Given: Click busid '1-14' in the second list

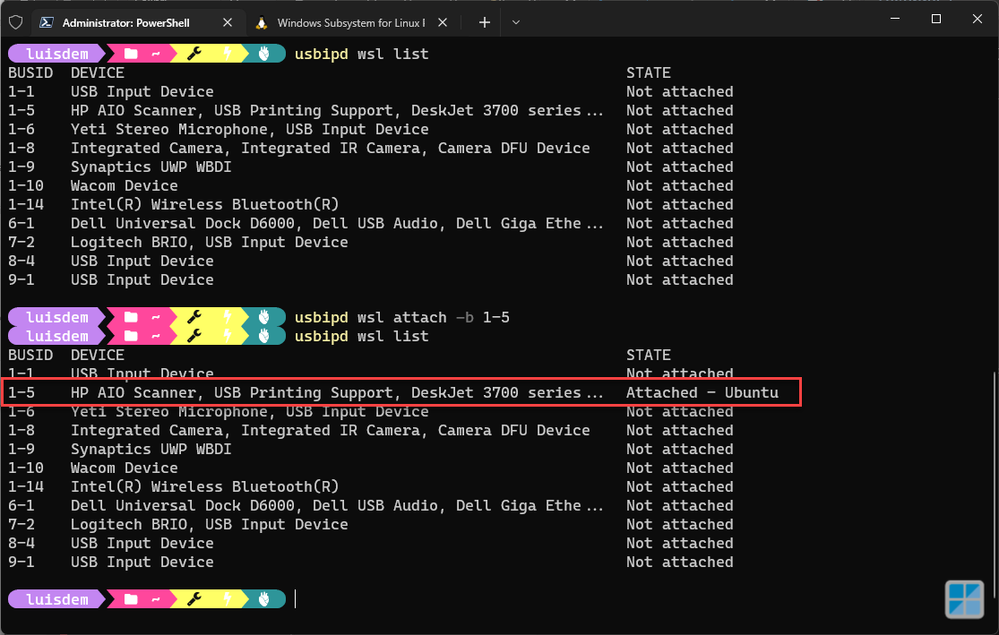Looking at the screenshot, I should click(x=25, y=487).
